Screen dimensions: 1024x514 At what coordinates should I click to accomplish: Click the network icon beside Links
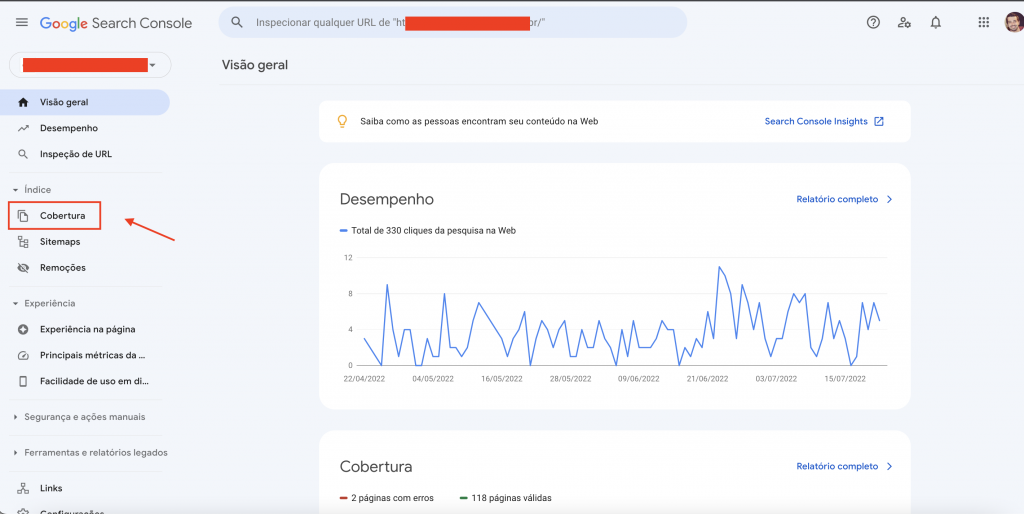[24, 489]
